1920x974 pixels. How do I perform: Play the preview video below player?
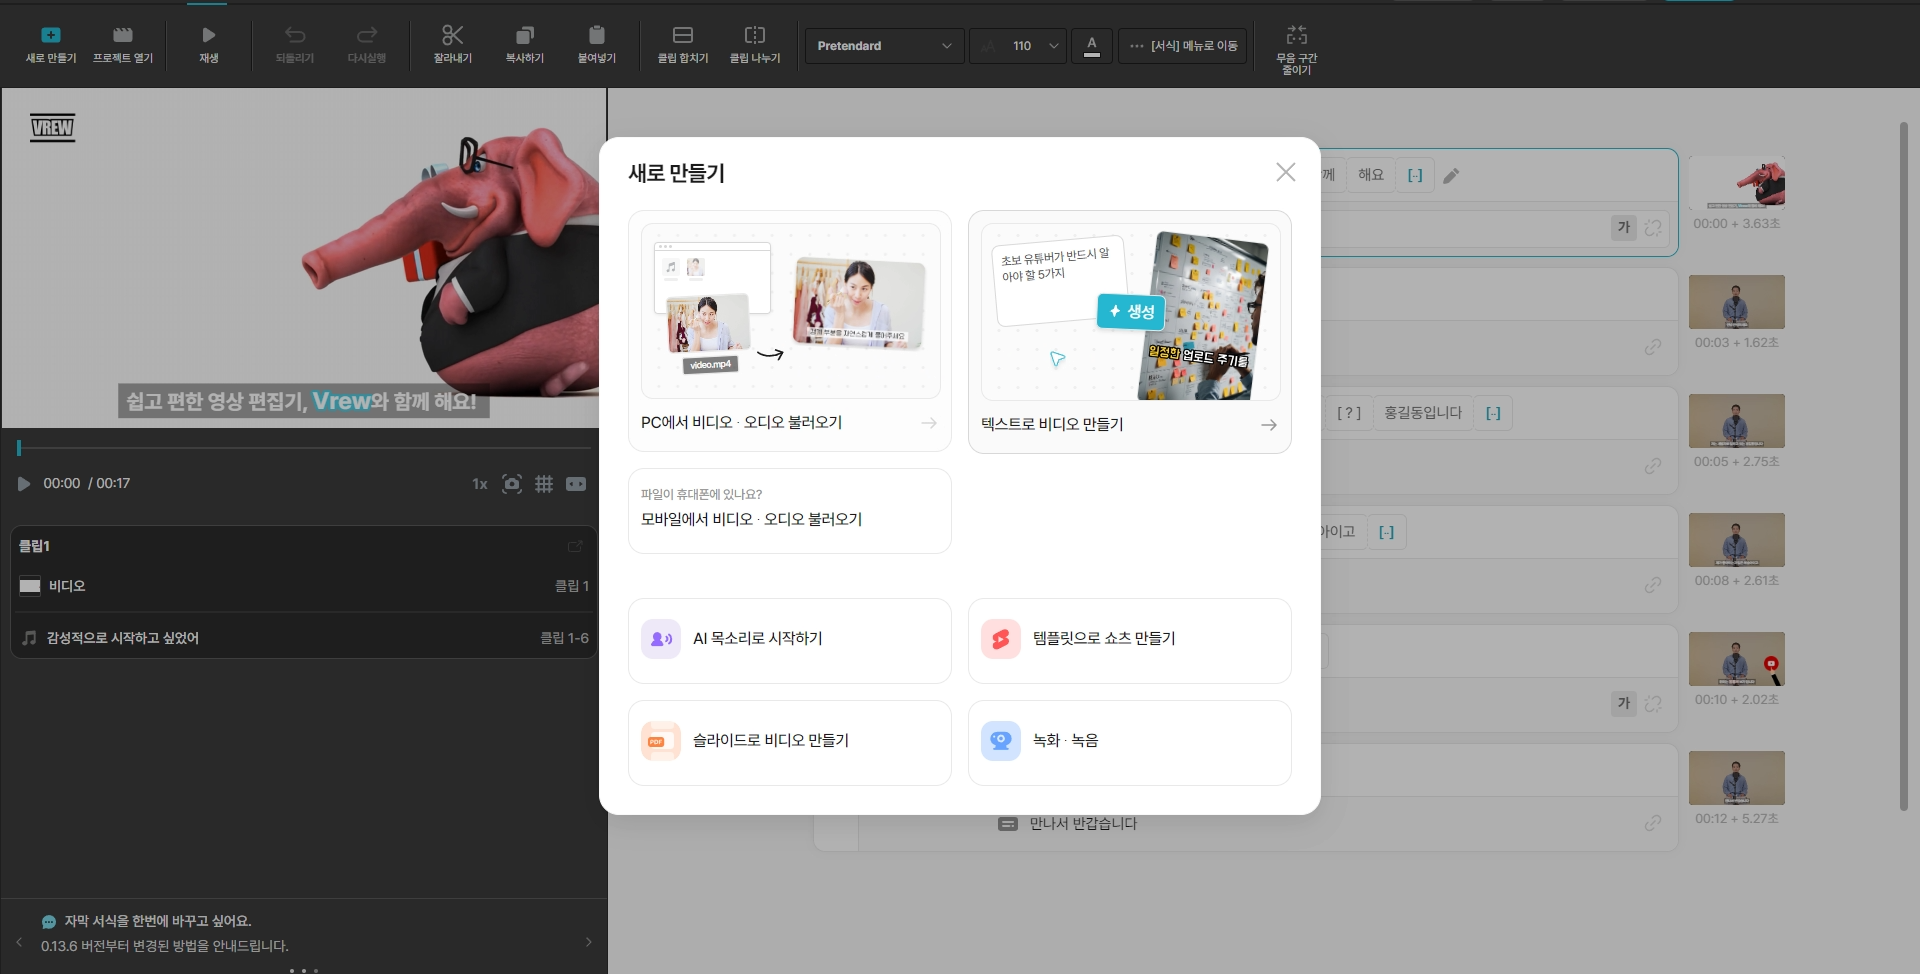pos(24,484)
